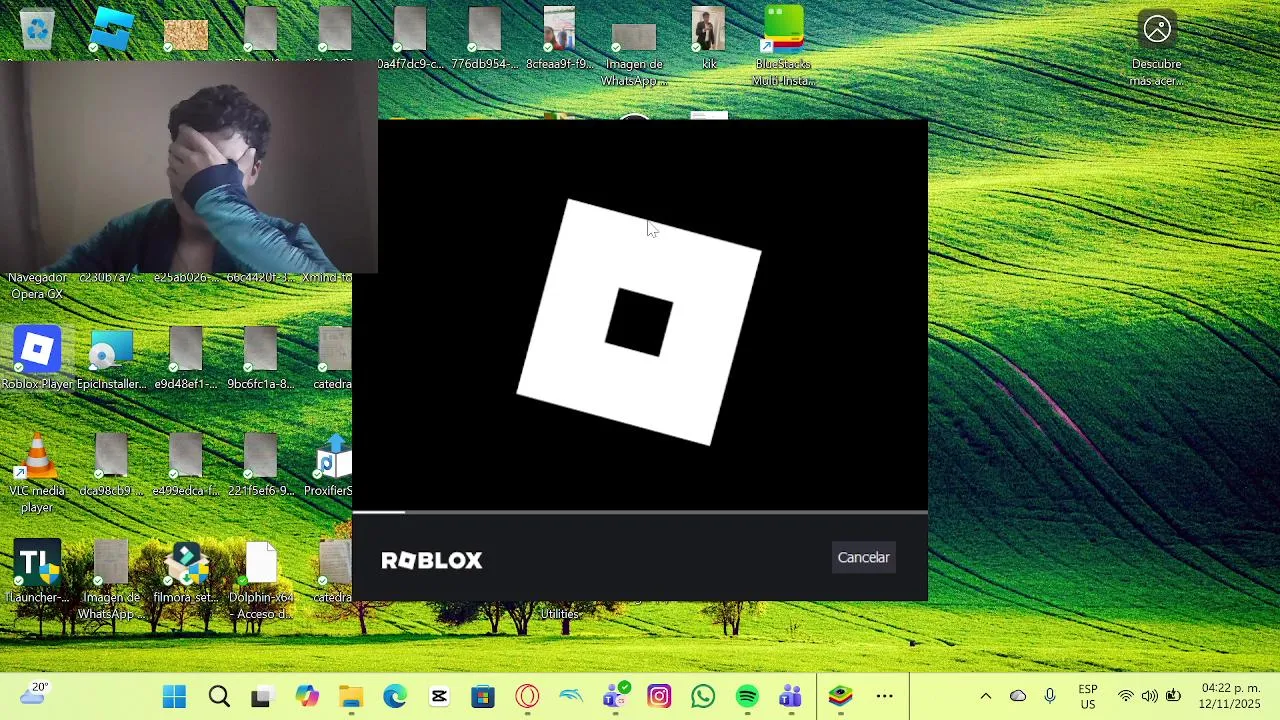
Task: Open the 776db954 file on the desktop
Action: 484,38
